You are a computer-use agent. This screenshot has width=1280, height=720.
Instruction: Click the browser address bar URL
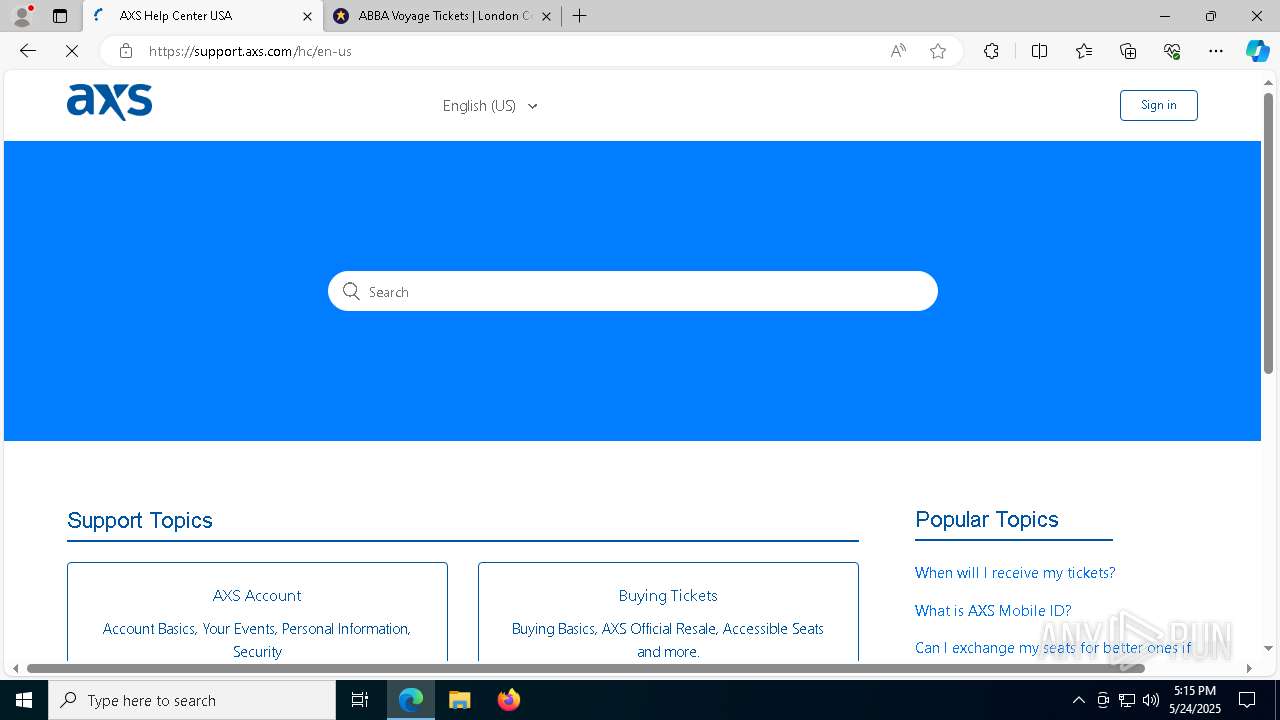[250, 51]
